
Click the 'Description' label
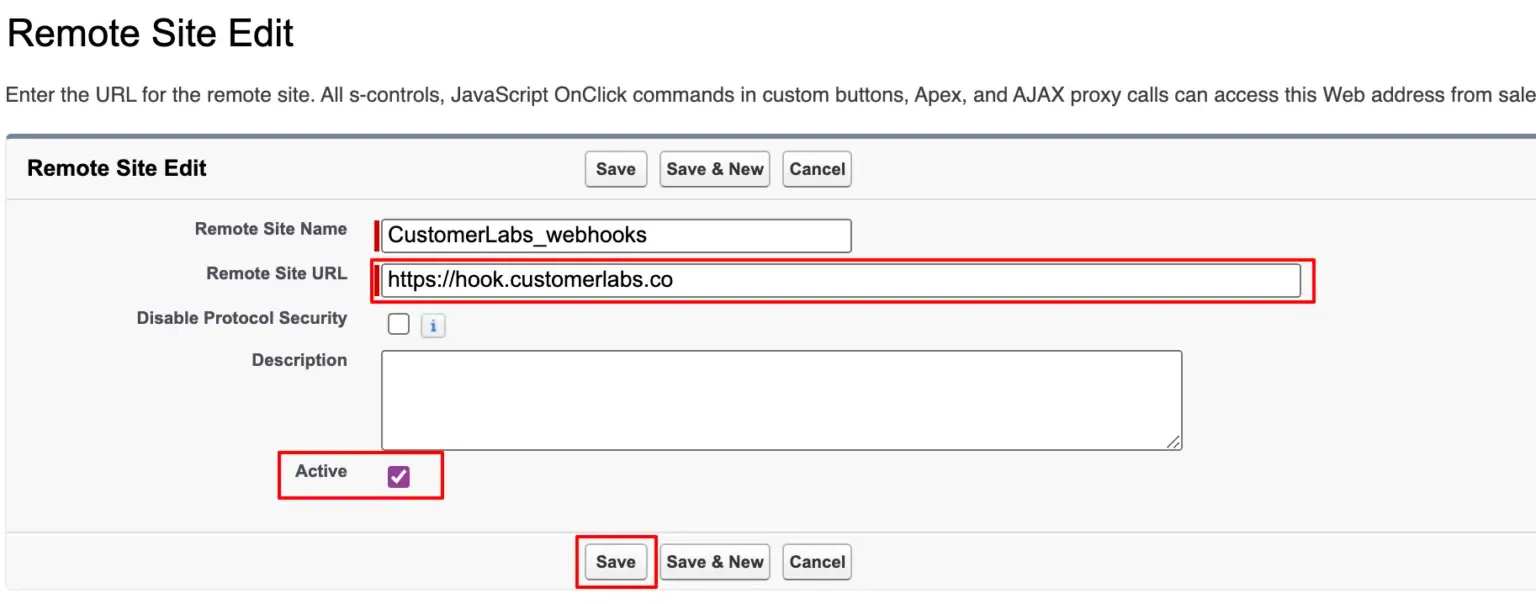pos(299,360)
